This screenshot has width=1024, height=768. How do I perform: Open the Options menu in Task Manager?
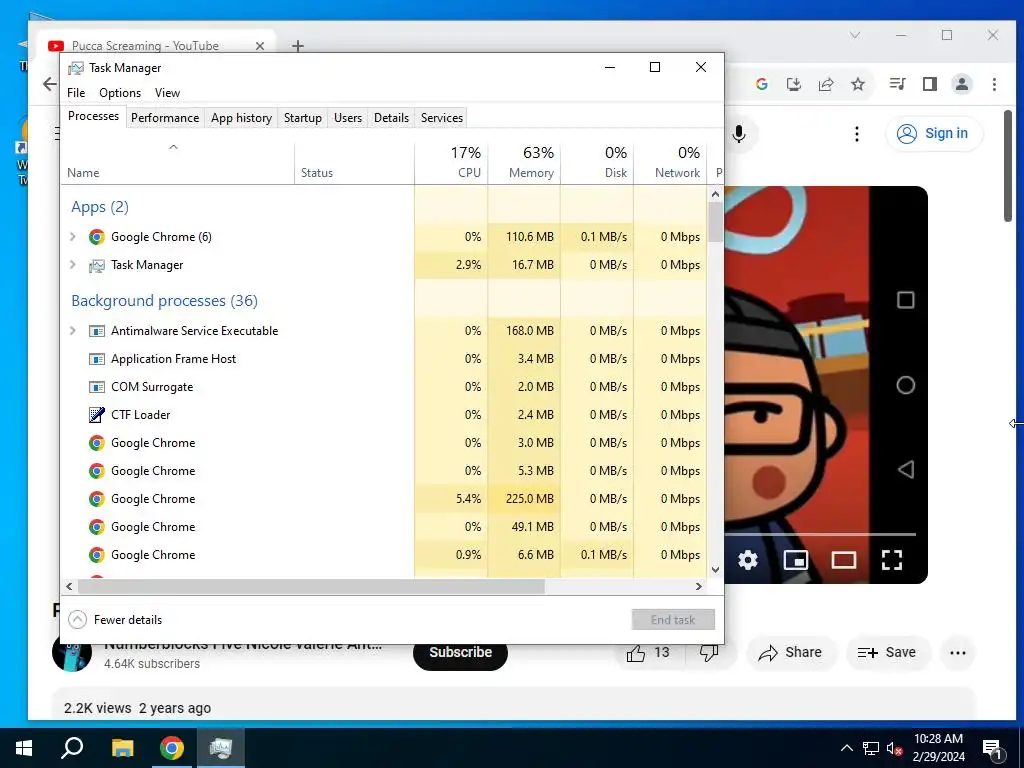[x=120, y=93]
